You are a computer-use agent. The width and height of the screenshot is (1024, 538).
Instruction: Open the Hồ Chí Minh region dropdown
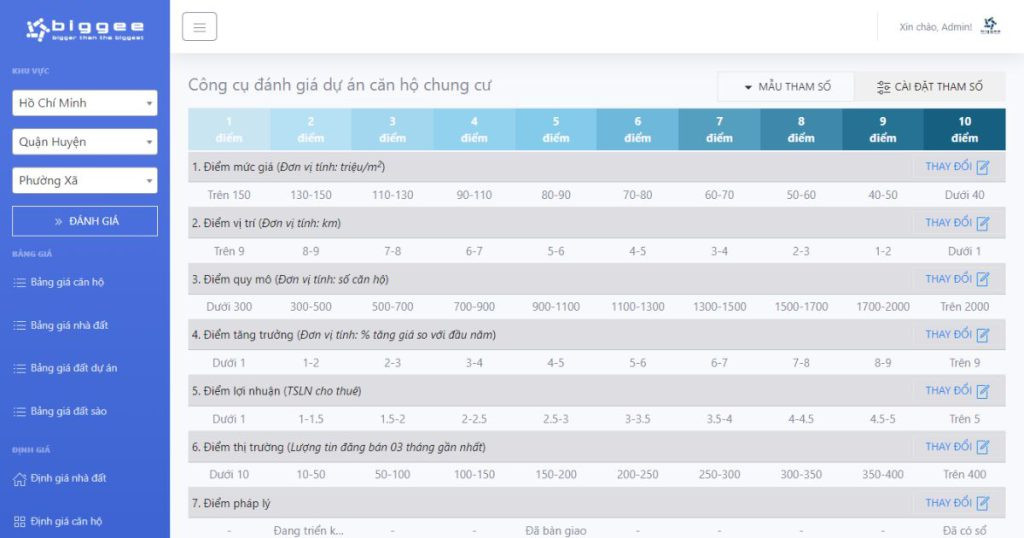coord(85,103)
